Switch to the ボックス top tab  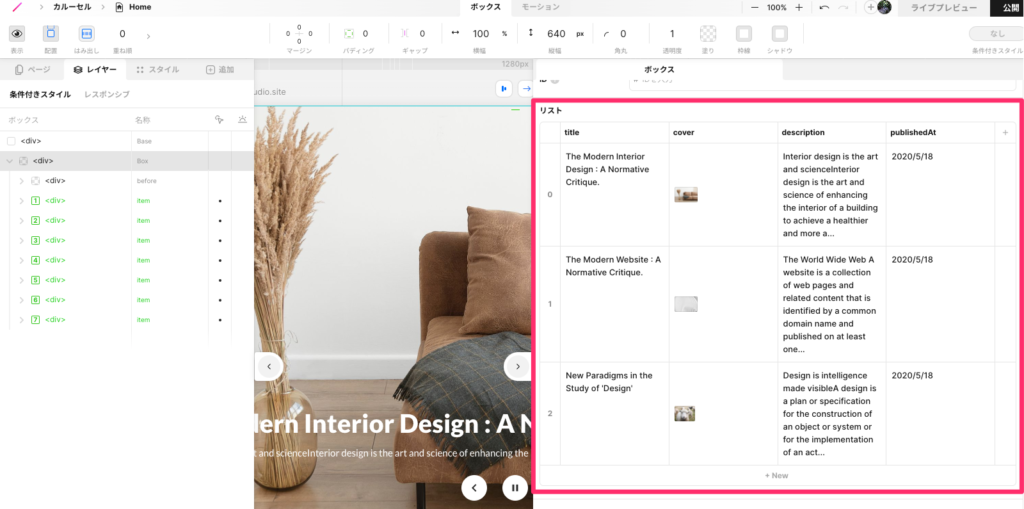[485, 7]
